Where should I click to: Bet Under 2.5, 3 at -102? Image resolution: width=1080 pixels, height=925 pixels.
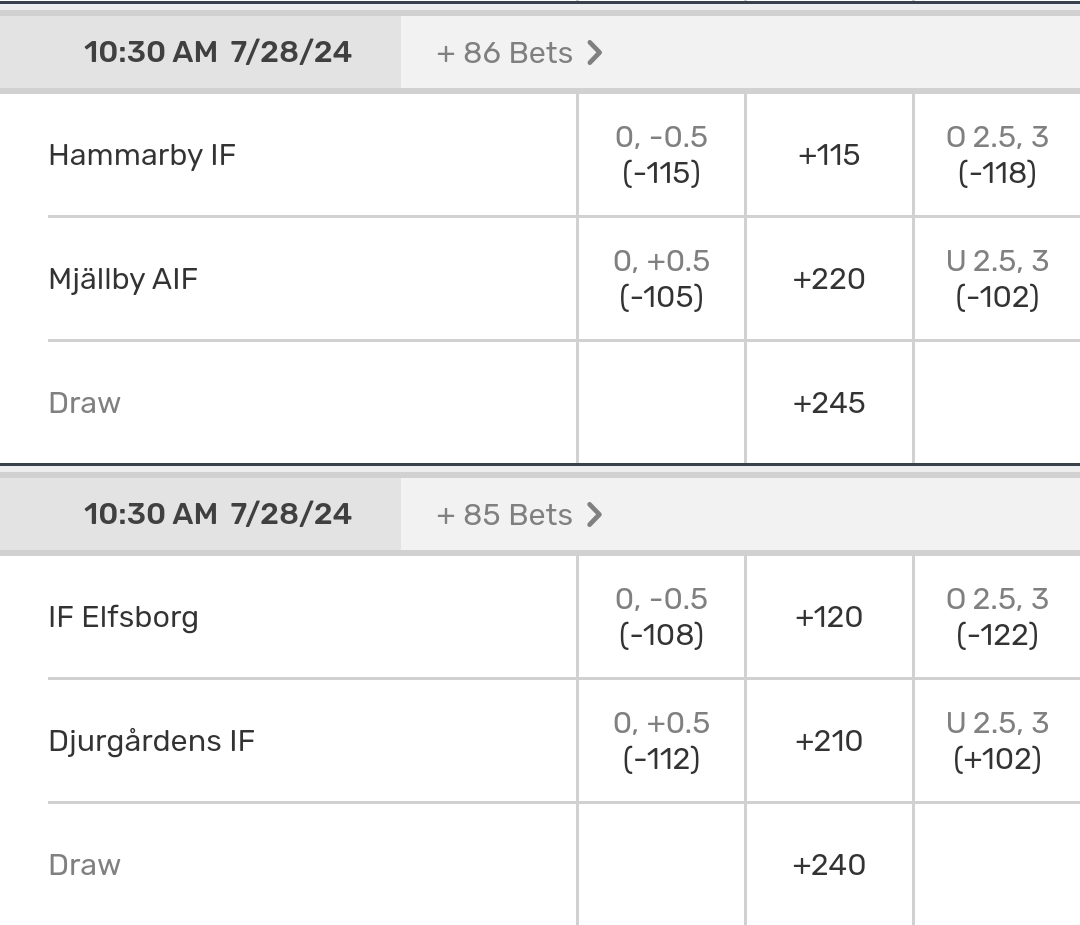pyautogui.click(x=997, y=279)
